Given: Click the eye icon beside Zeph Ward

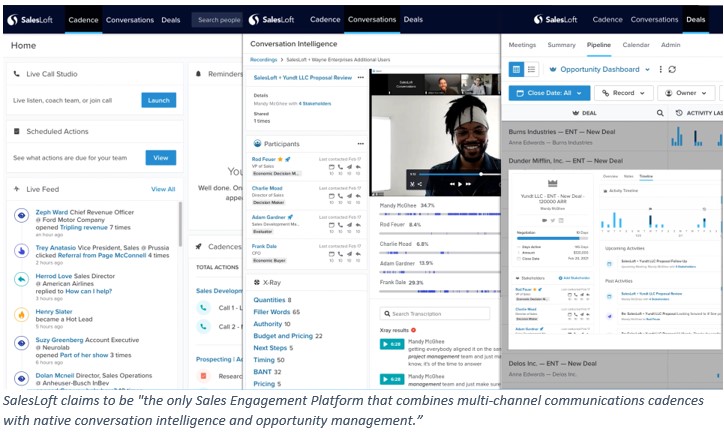Looking at the screenshot, I should click(21, 216).
